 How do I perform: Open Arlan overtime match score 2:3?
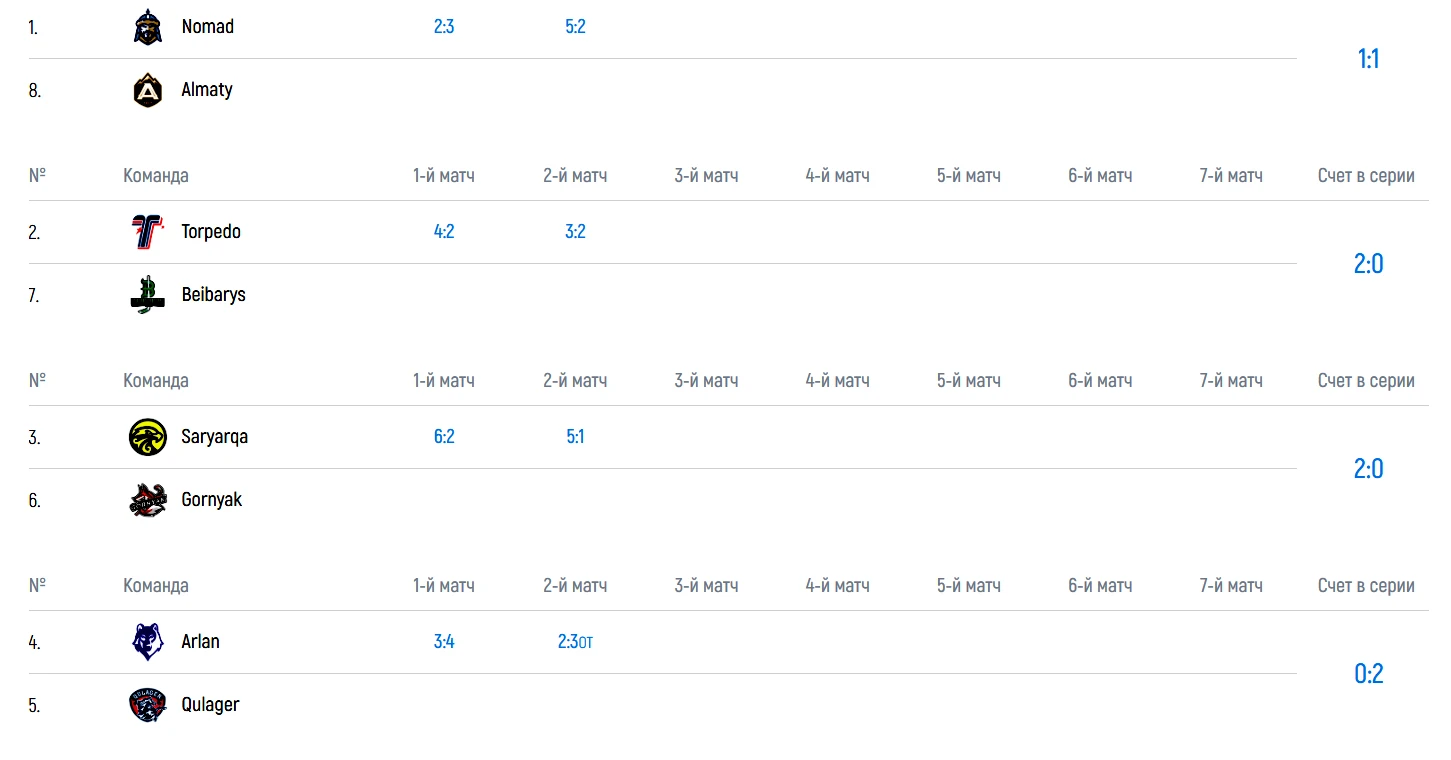click(x=569, y=642)
